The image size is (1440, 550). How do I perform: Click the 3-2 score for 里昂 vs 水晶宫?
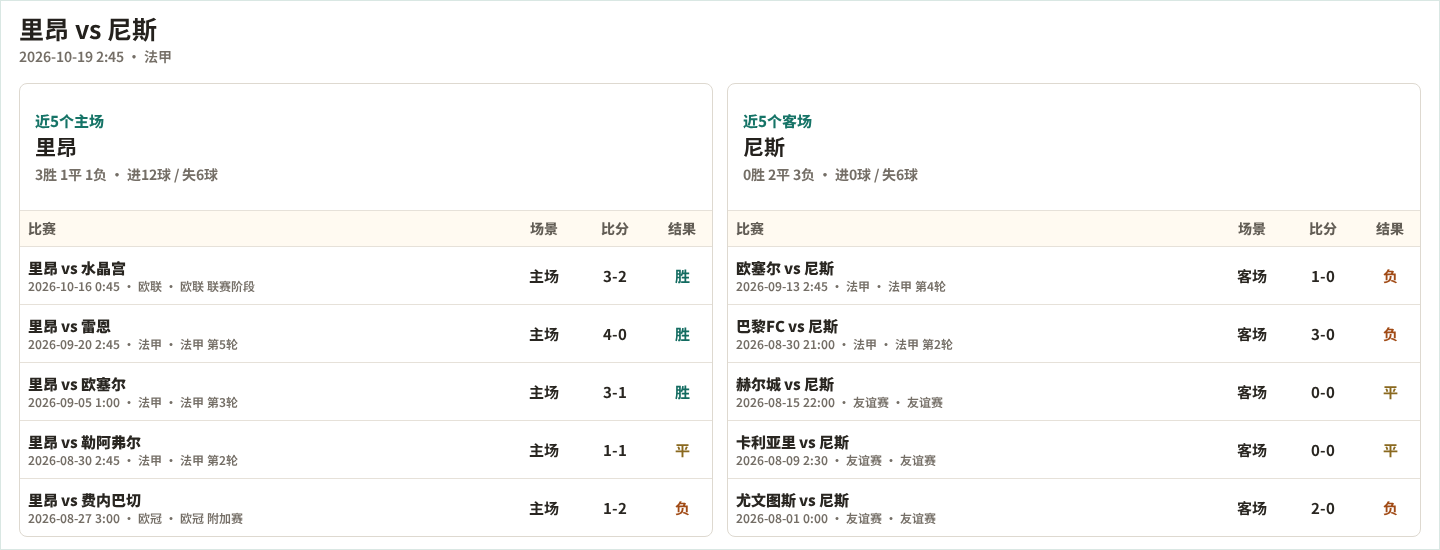(x=615, y=276)
